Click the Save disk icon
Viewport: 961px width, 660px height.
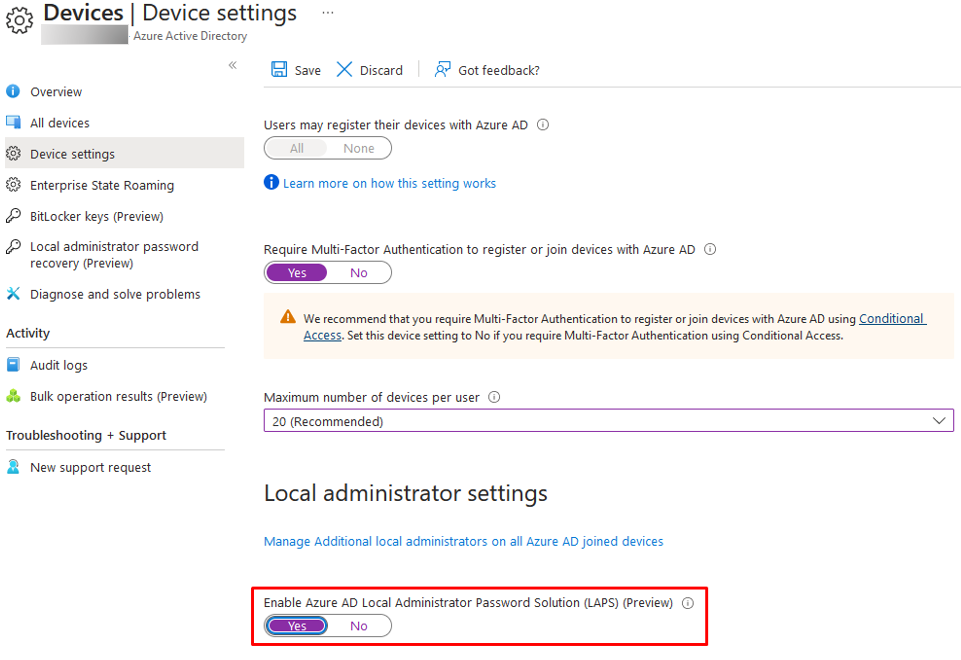point(279,69)
